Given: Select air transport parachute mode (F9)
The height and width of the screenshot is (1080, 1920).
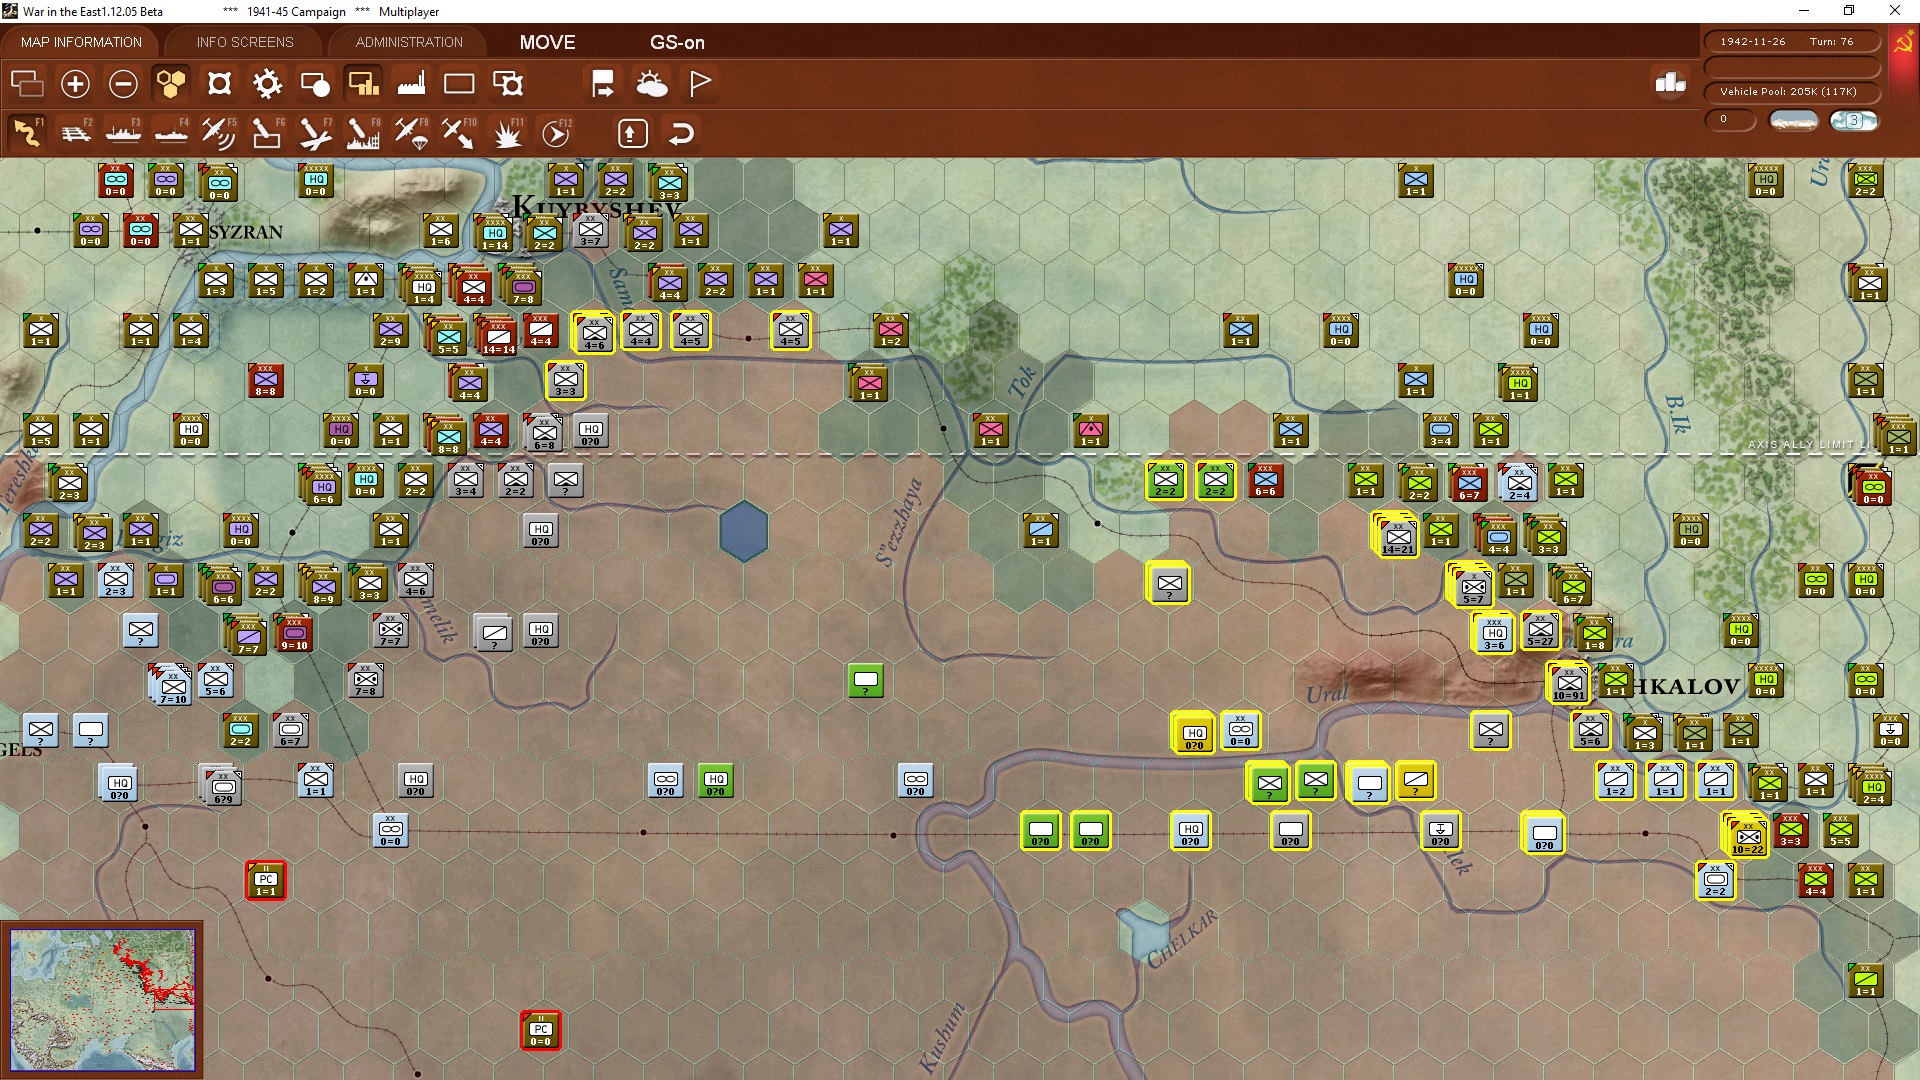Looking at the screenshot, I should point(411,133).
